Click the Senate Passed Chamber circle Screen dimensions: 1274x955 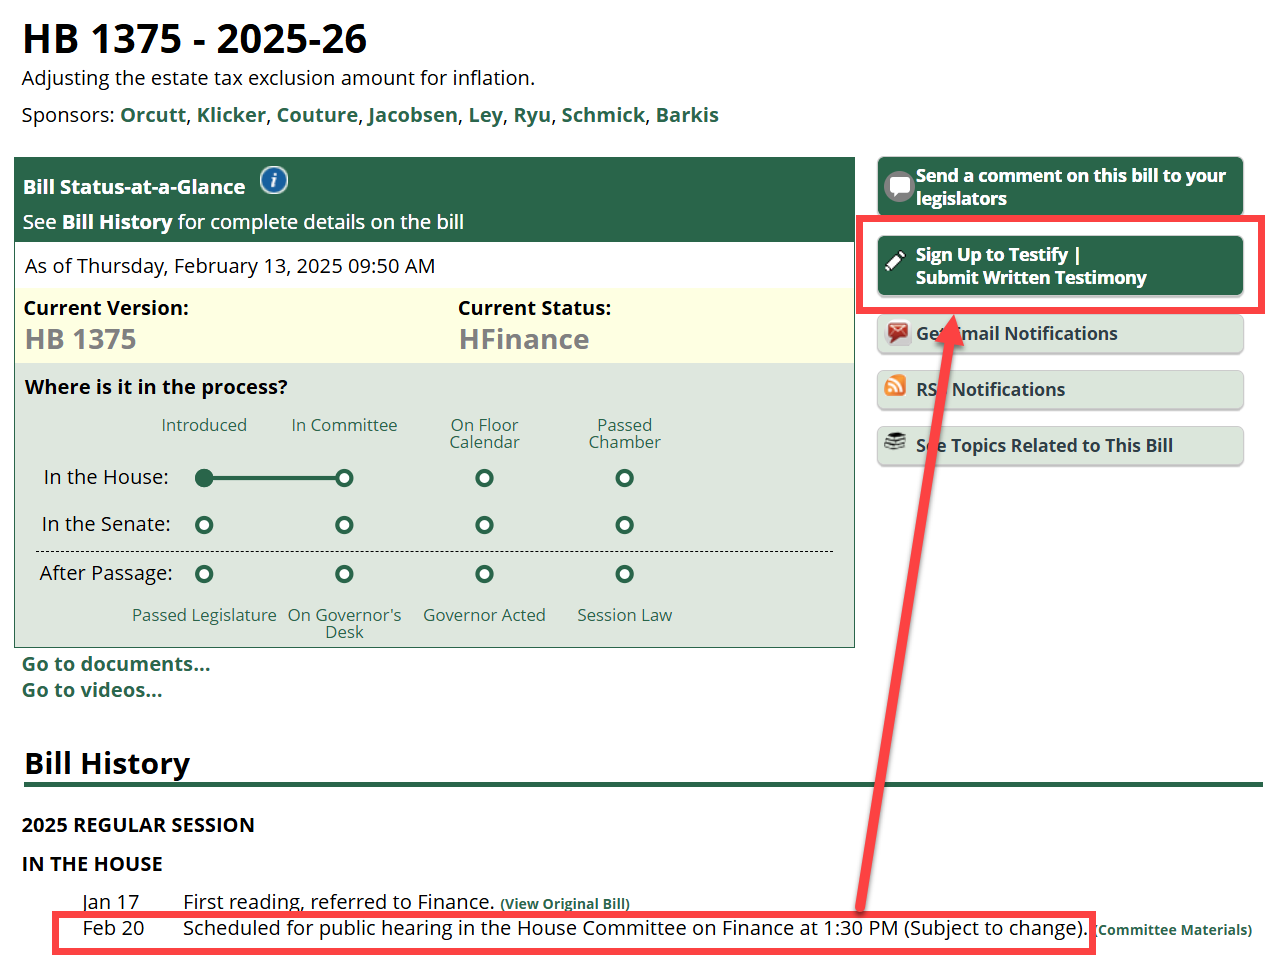[x=624, y=525]
